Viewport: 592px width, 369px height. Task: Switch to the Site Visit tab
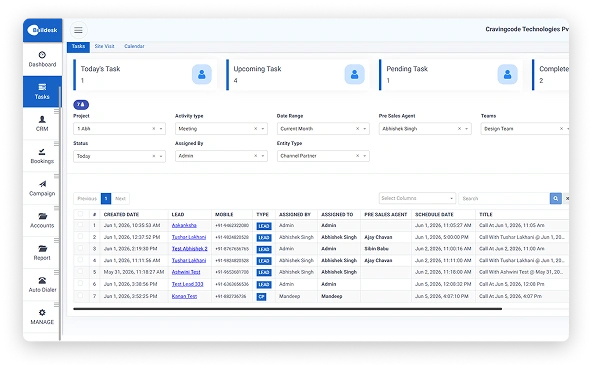[105, 46]
